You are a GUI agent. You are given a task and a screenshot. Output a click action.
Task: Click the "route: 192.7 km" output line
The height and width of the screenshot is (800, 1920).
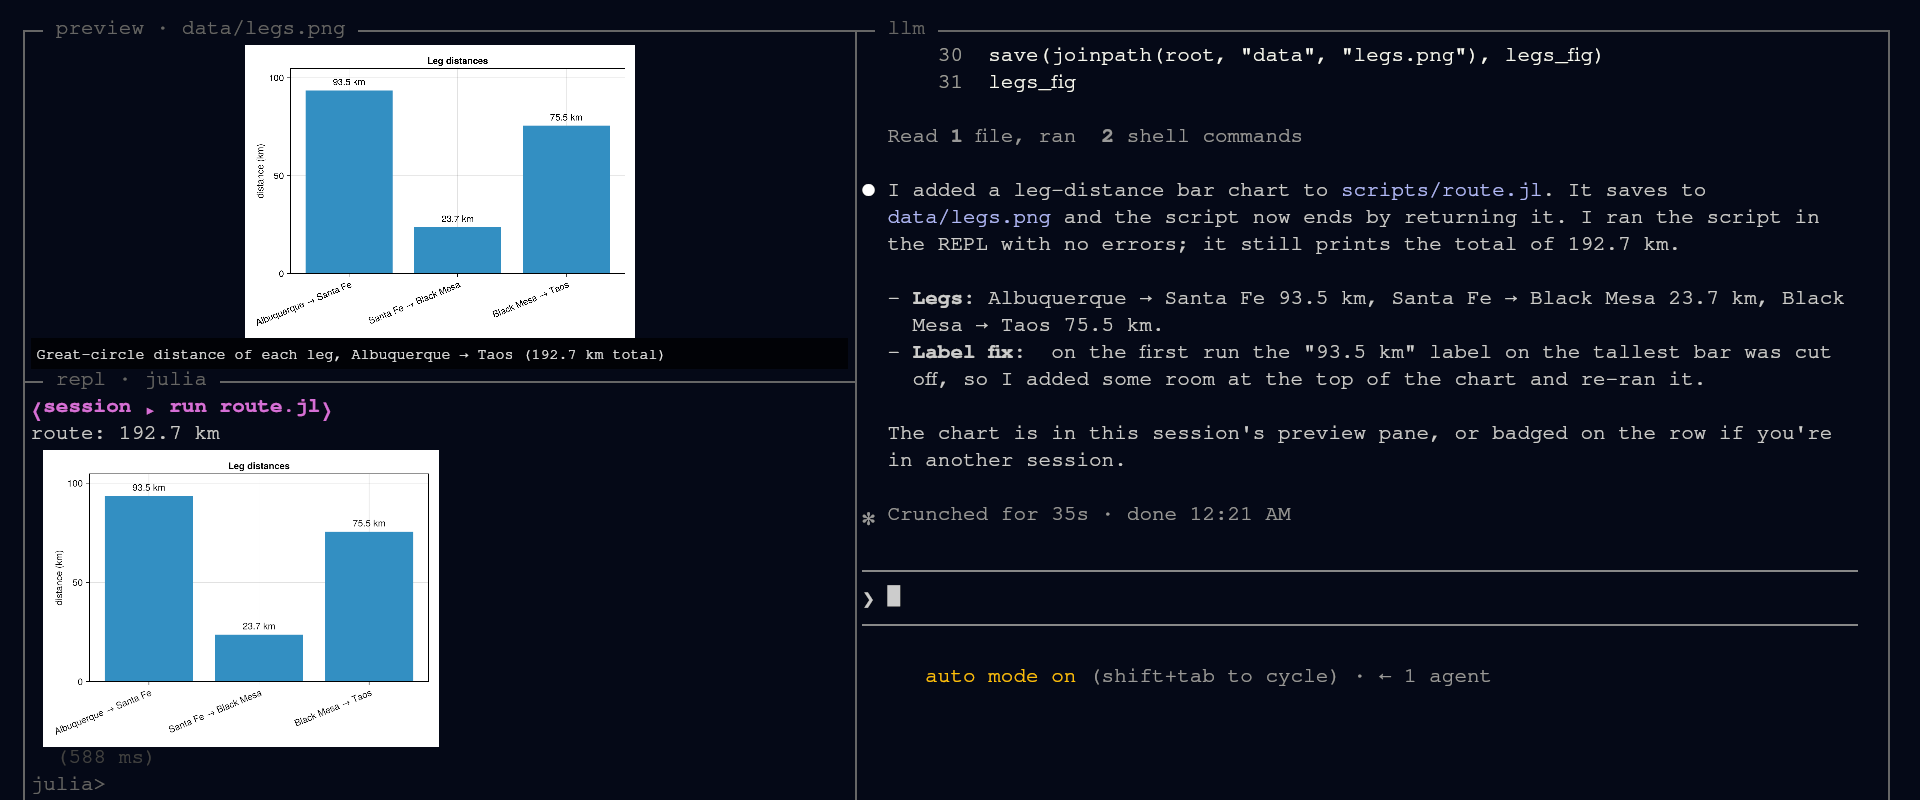pyautogui.click(x=125, y=433)
